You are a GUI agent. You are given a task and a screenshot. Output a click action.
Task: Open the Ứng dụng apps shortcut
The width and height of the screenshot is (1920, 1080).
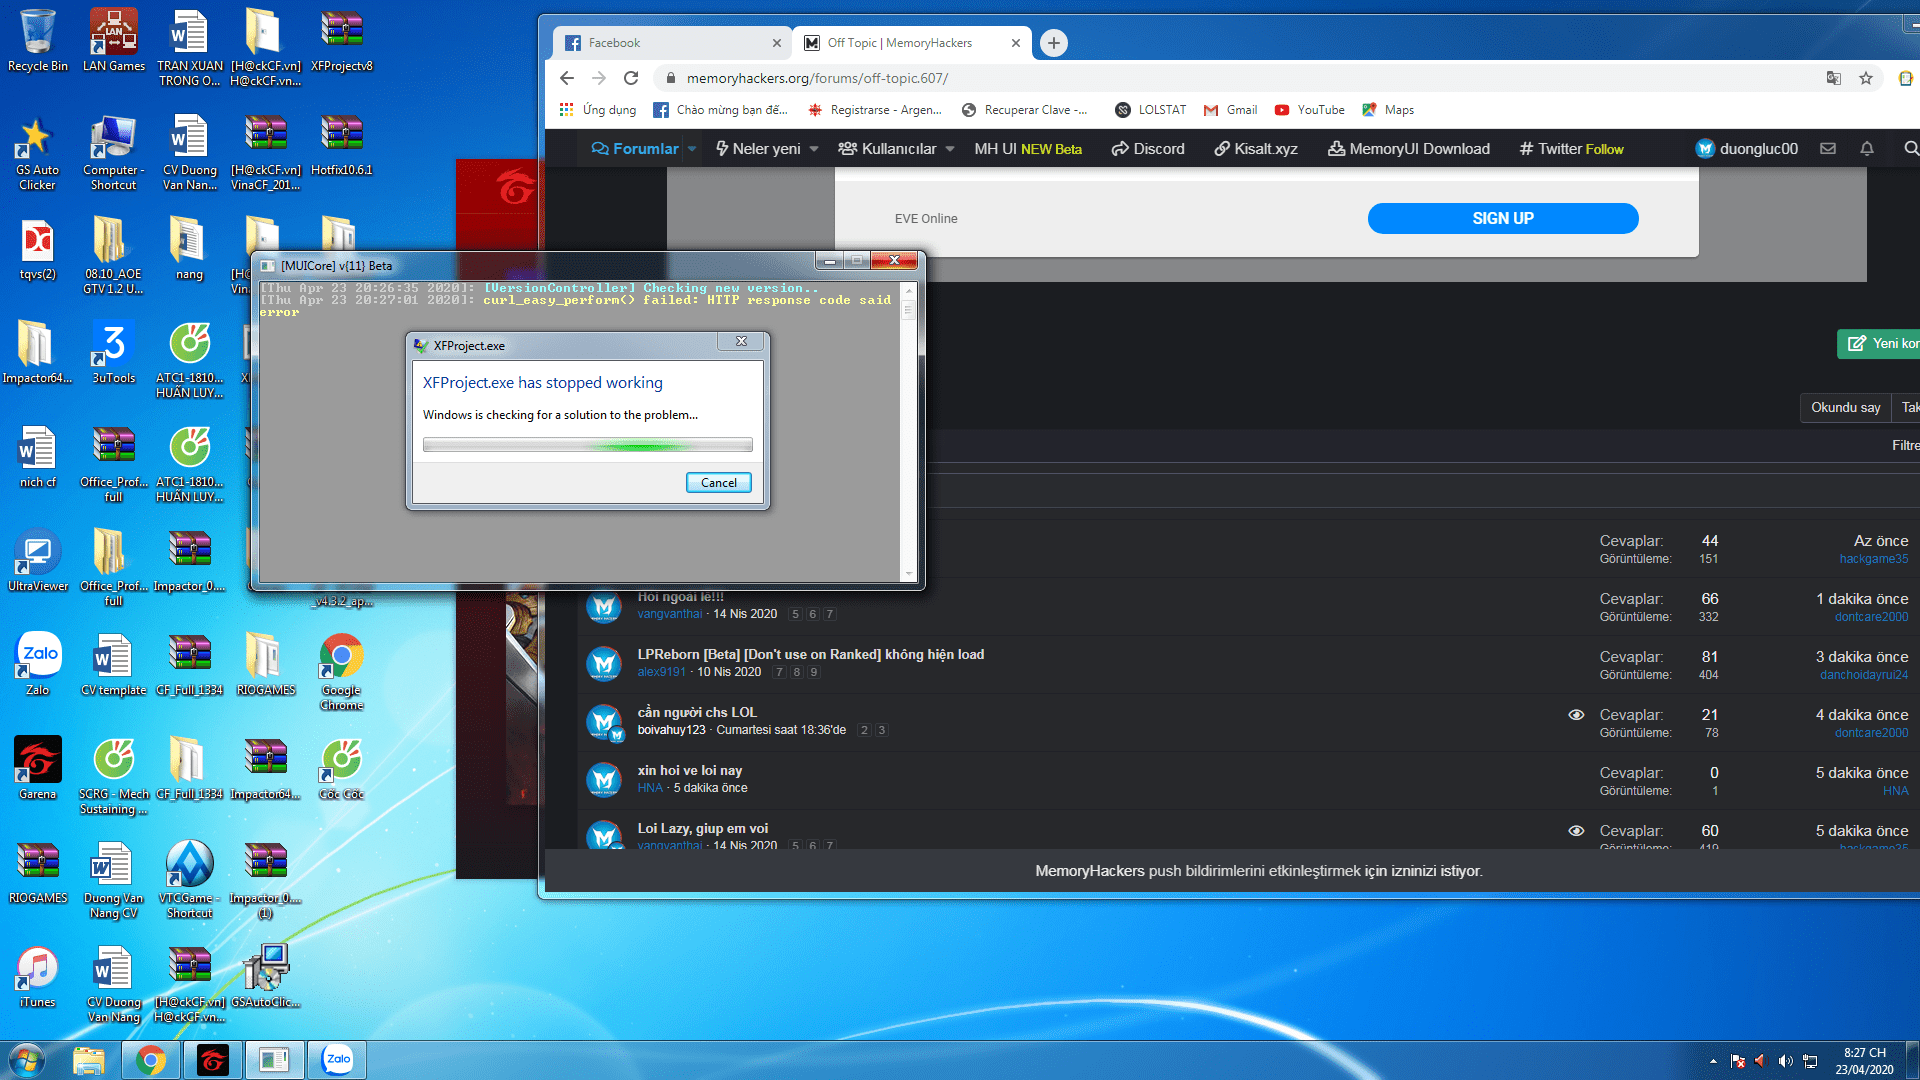pyautogui.click(x=597, y=110)
